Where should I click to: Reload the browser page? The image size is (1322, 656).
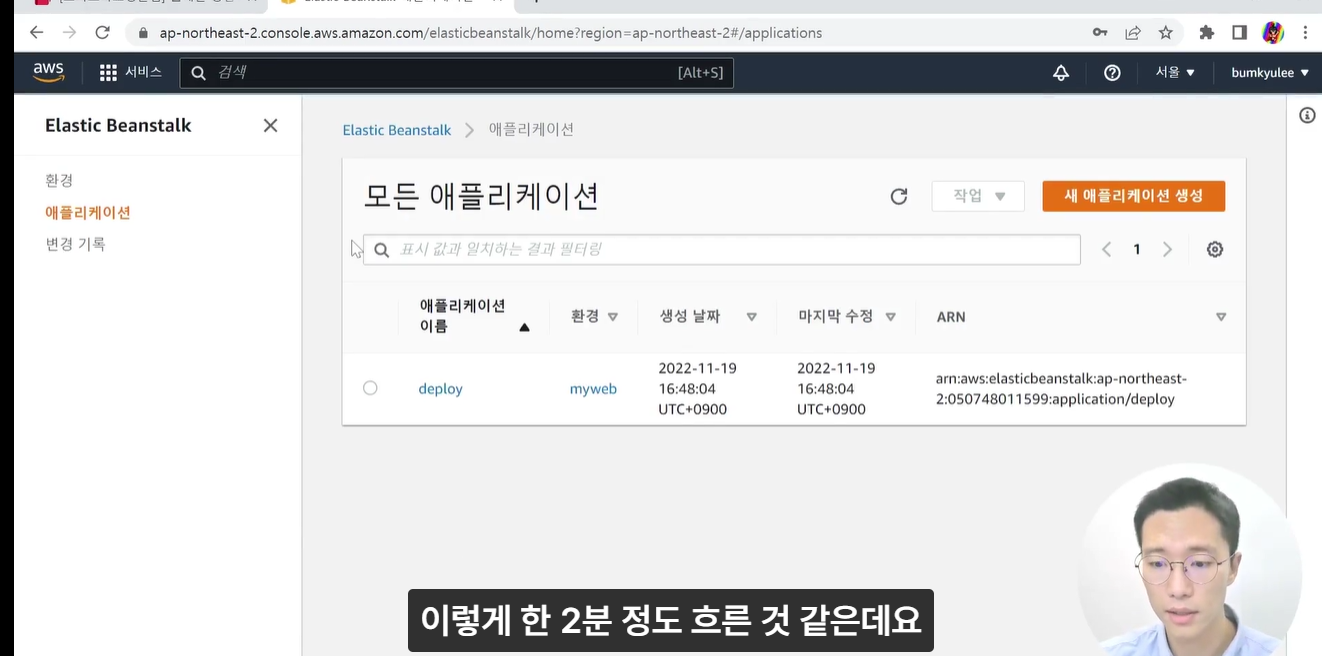(102, 33)
